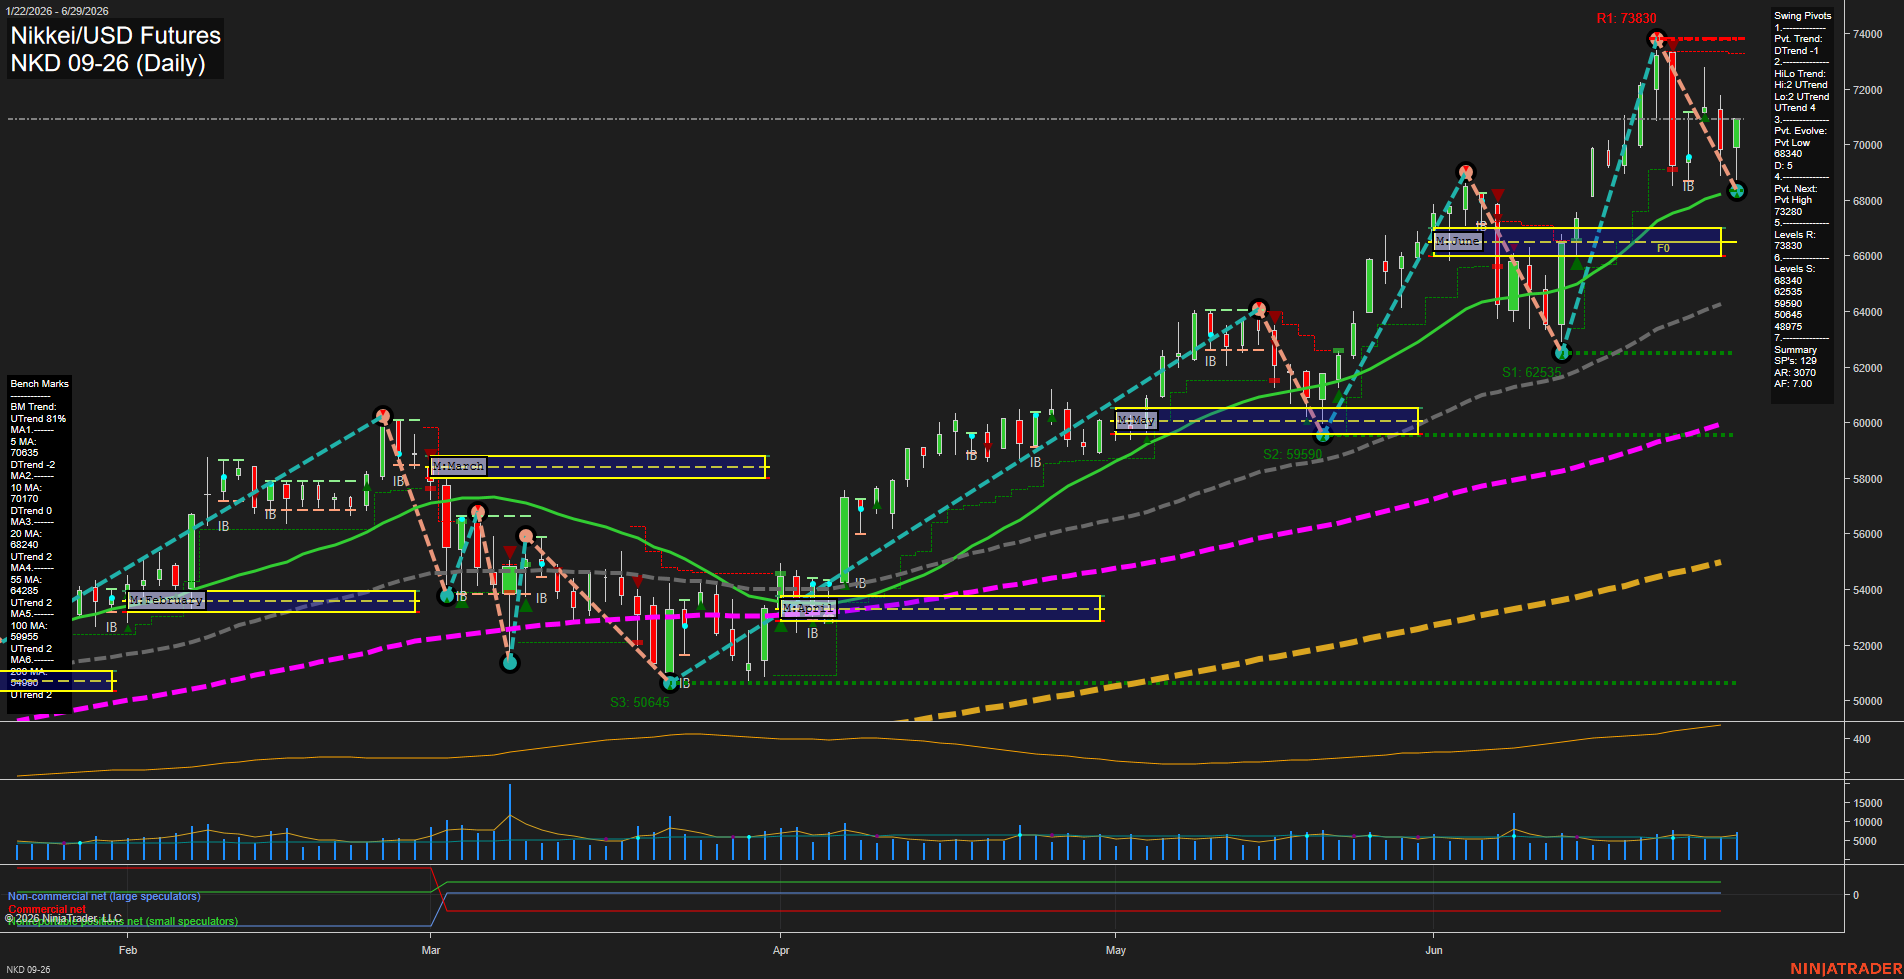This screenshot has width=1904, height=979.
Task: Select the HiLo Trend entry in Swing Pivots
Action: click(1802, 91)
